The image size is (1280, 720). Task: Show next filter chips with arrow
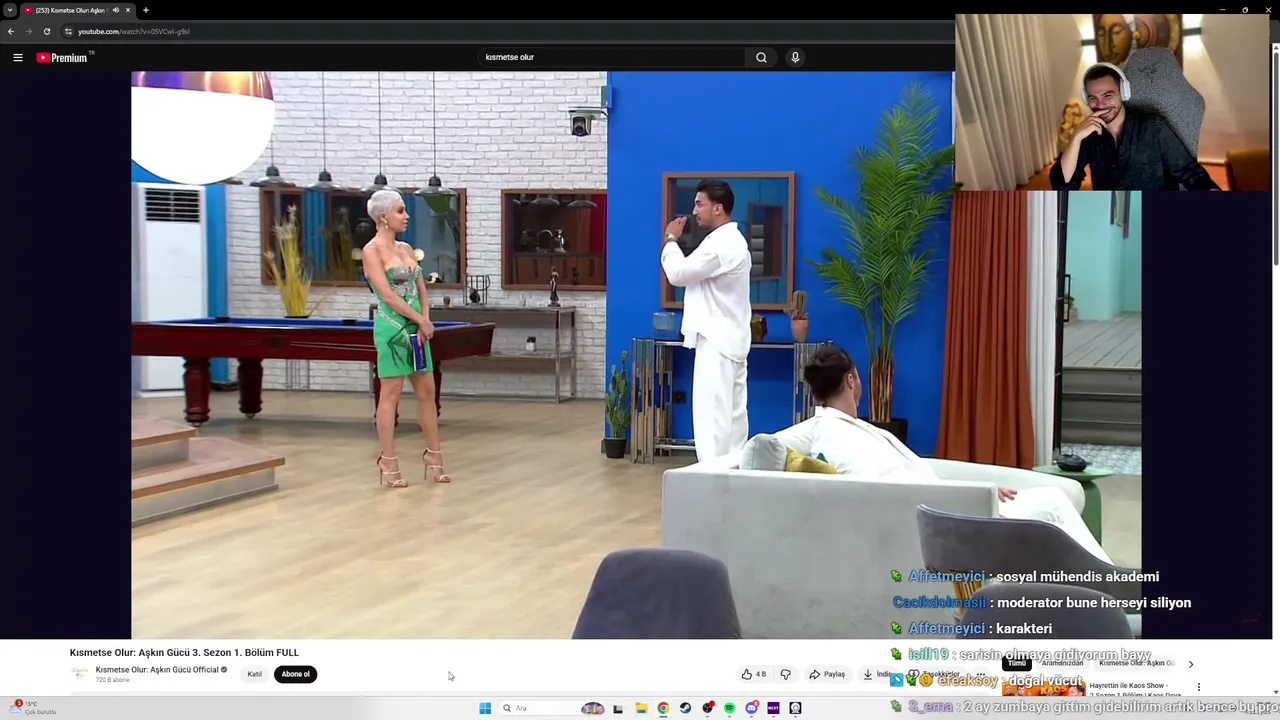[1190, 664]
